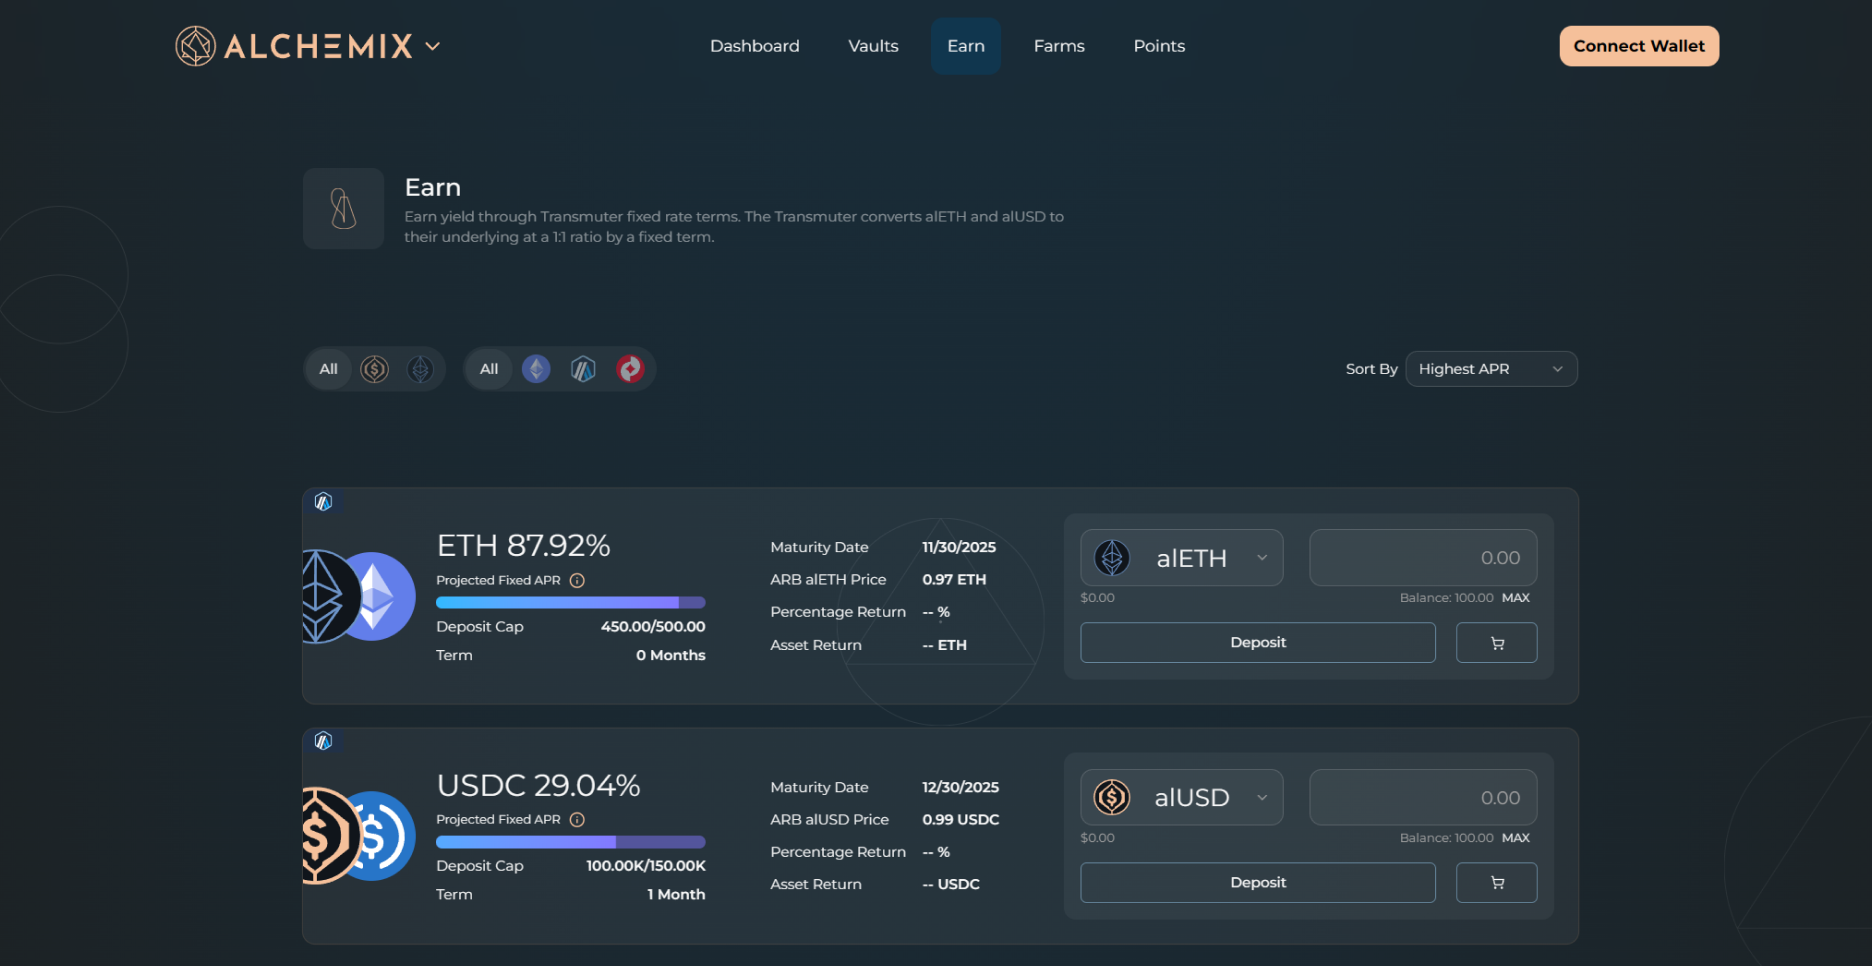Filter by the Arbitrum network icon

583,368
